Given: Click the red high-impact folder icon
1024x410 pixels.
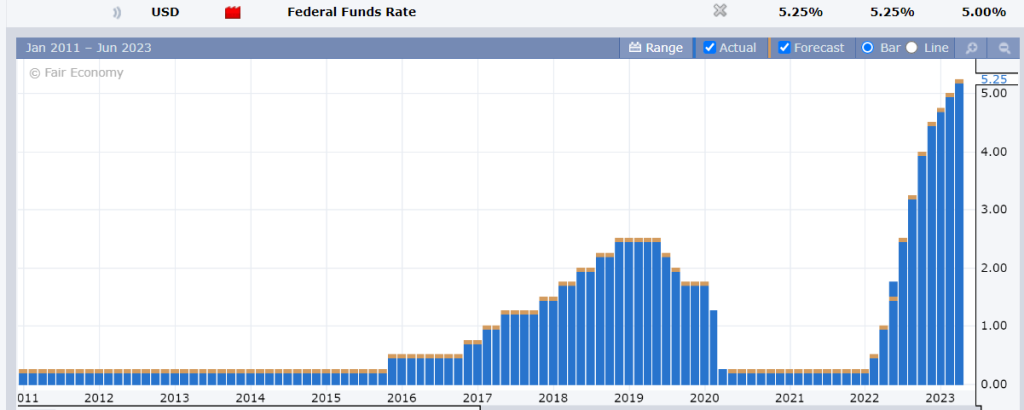Looking at the screenshot, I should [x=232, y=12].
